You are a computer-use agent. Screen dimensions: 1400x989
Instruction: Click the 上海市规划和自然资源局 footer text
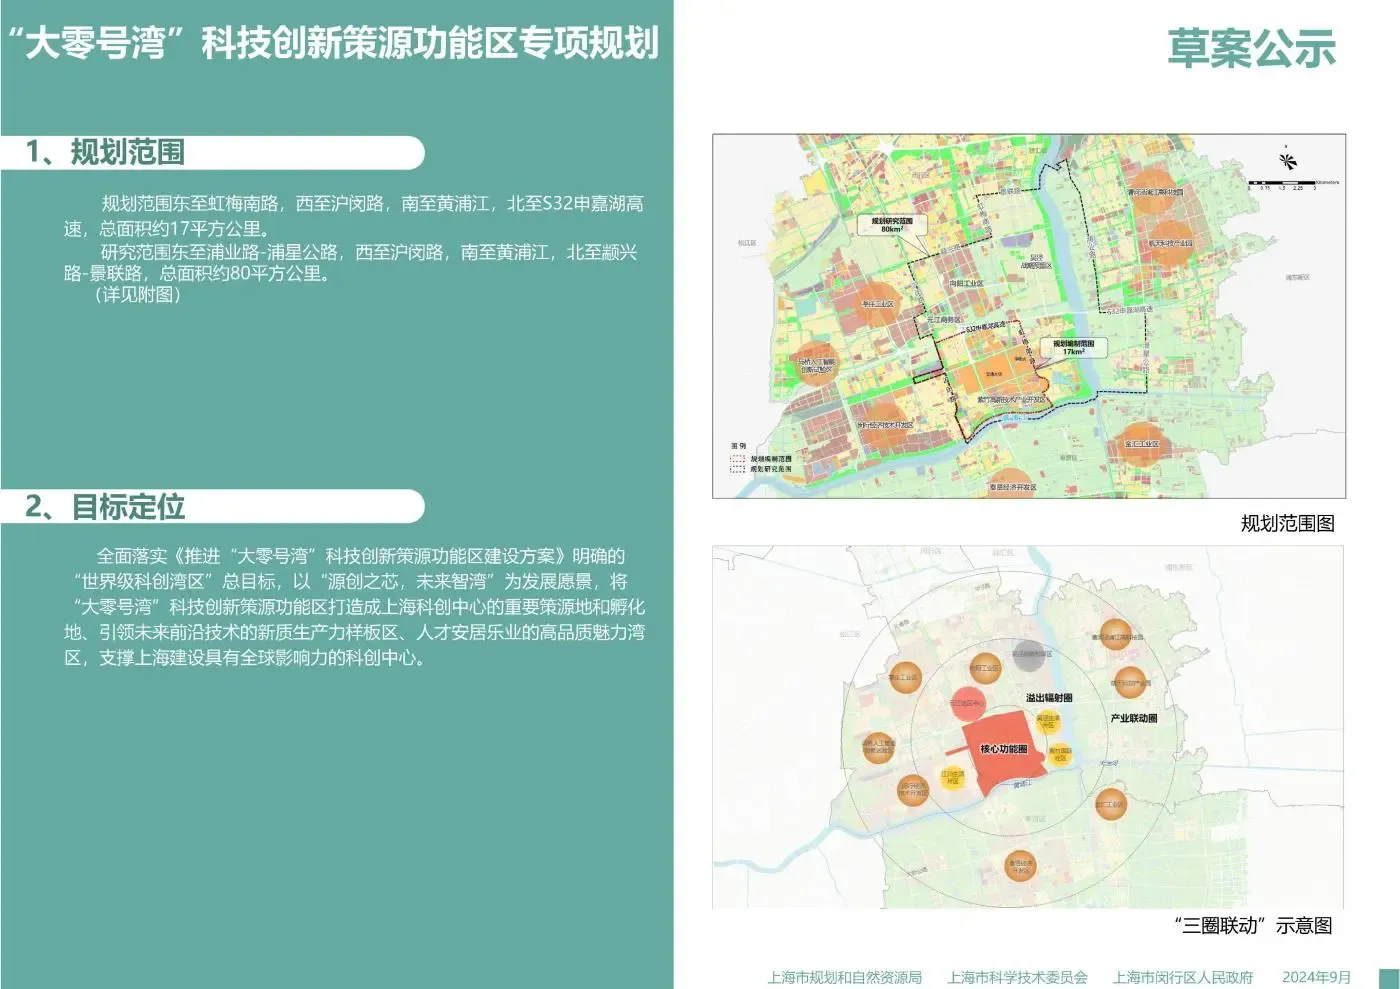click(844, 977)
